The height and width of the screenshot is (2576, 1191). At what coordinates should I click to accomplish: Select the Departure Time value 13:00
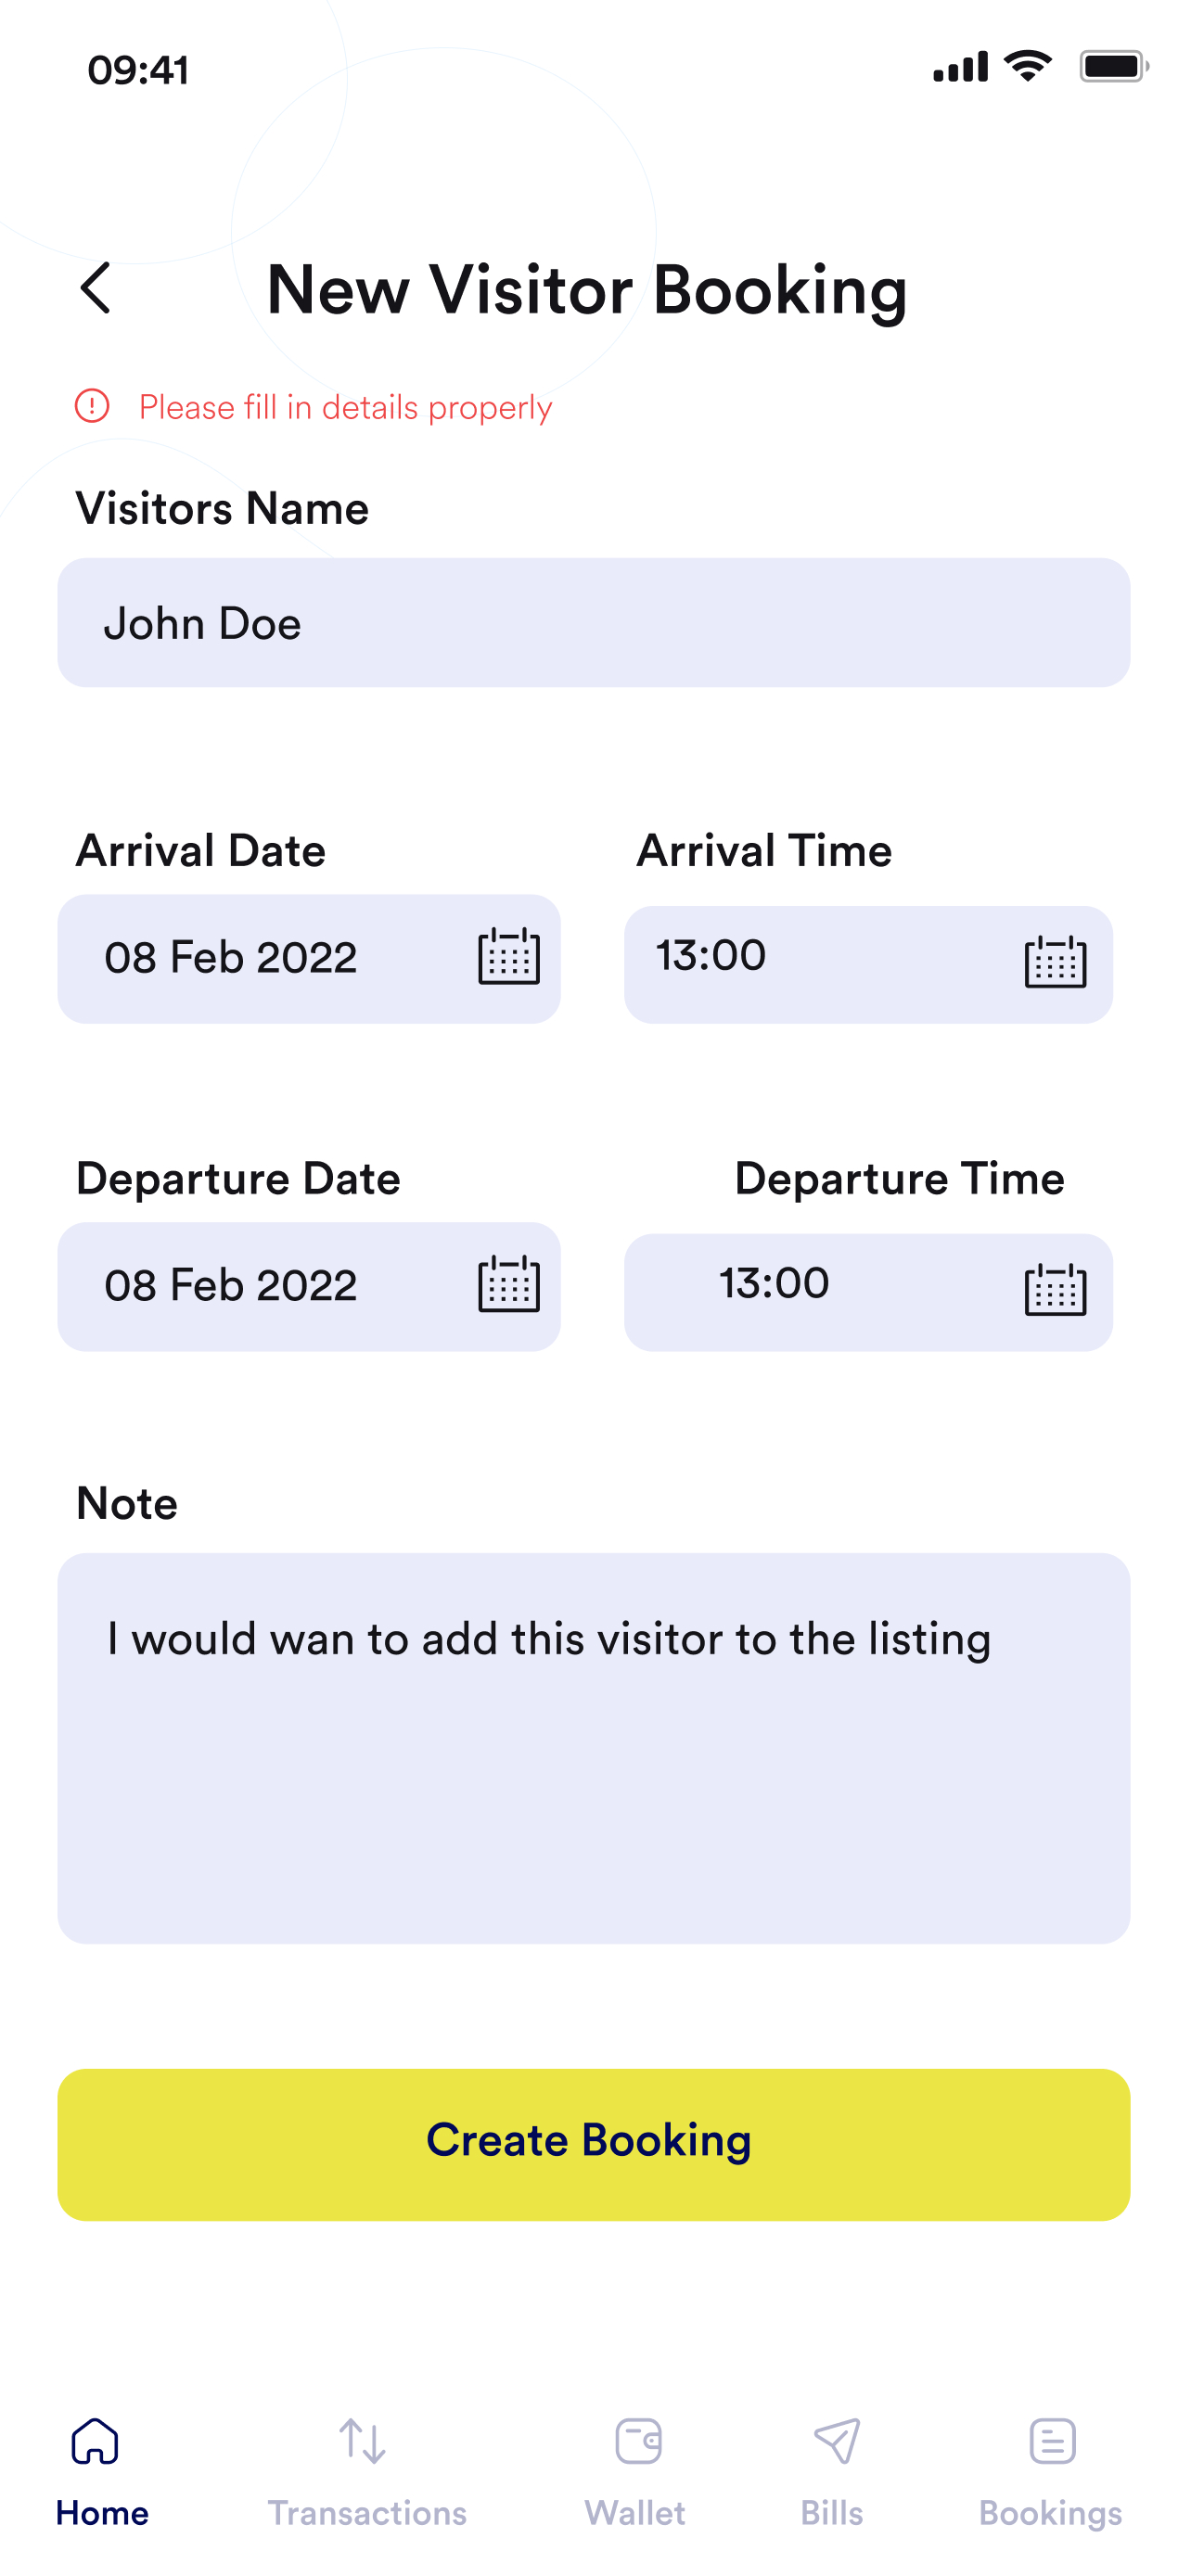774,1283
